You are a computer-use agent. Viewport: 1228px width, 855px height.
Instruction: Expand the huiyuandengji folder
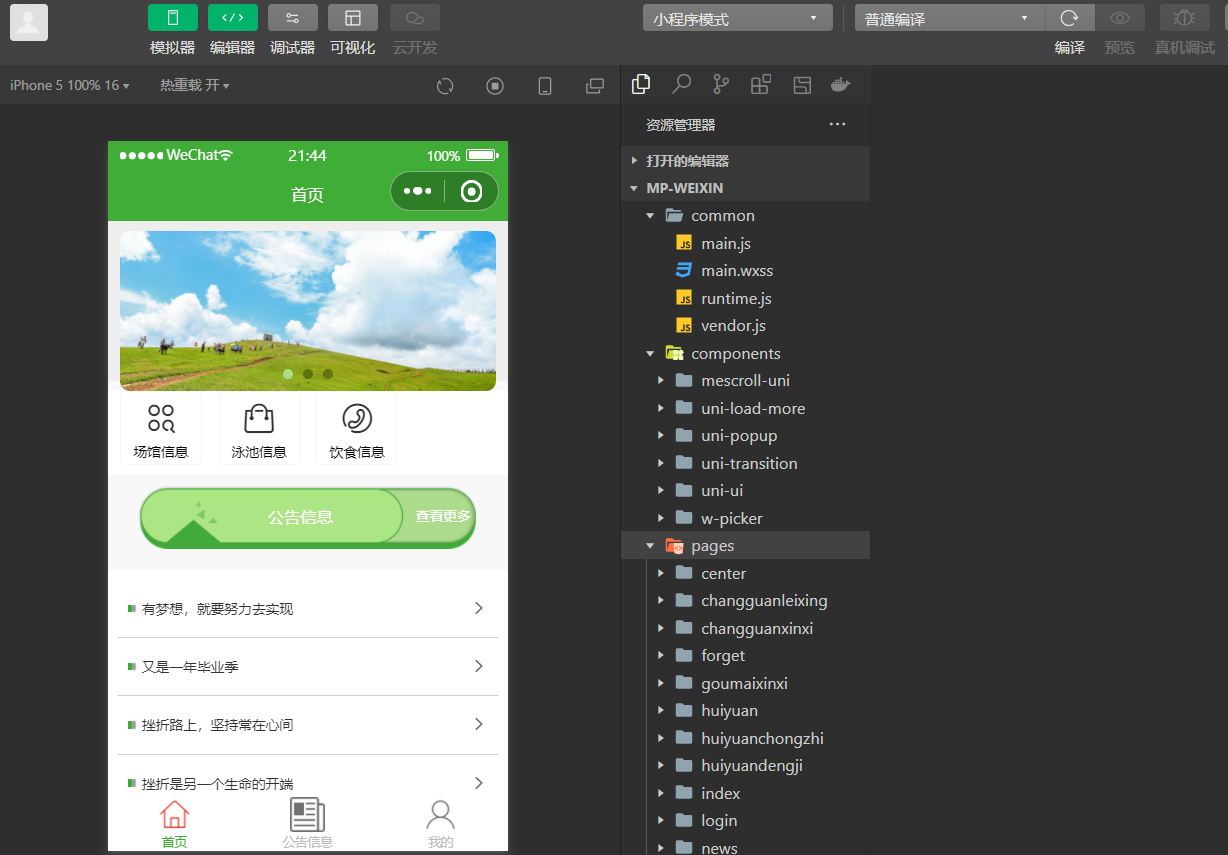tap(745, 765)
